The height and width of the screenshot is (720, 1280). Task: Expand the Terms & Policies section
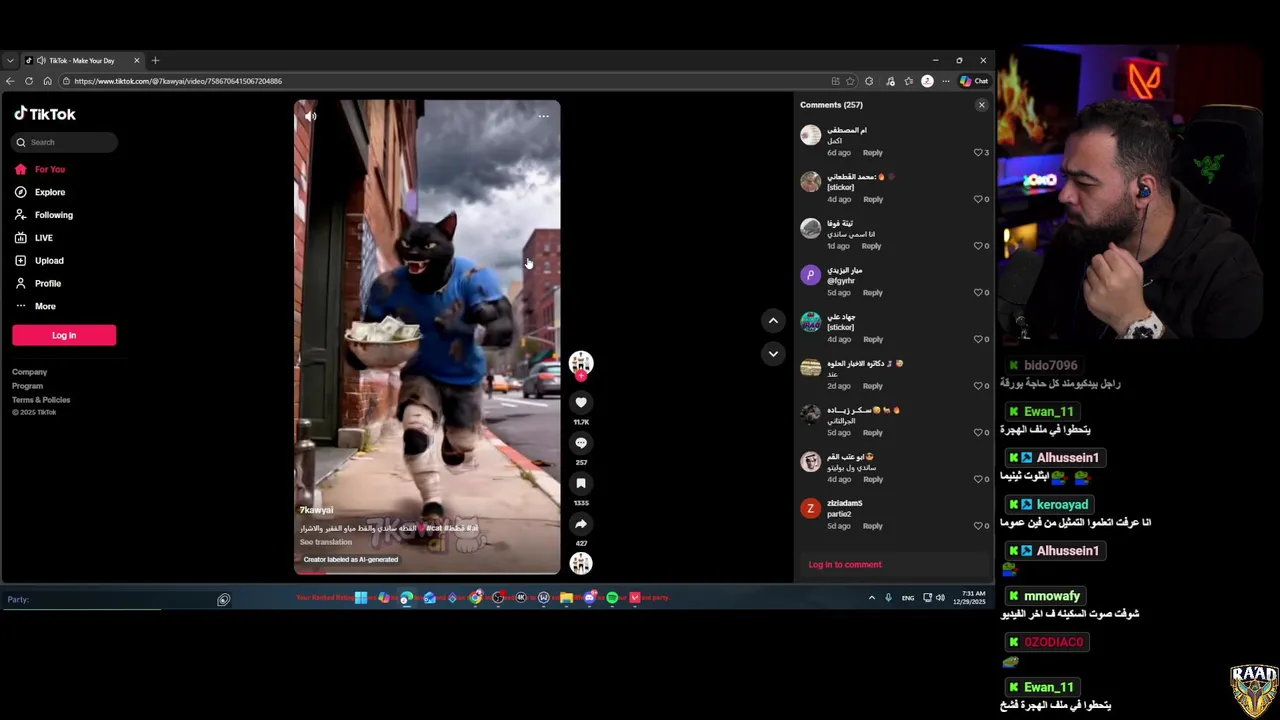[41, 400]
